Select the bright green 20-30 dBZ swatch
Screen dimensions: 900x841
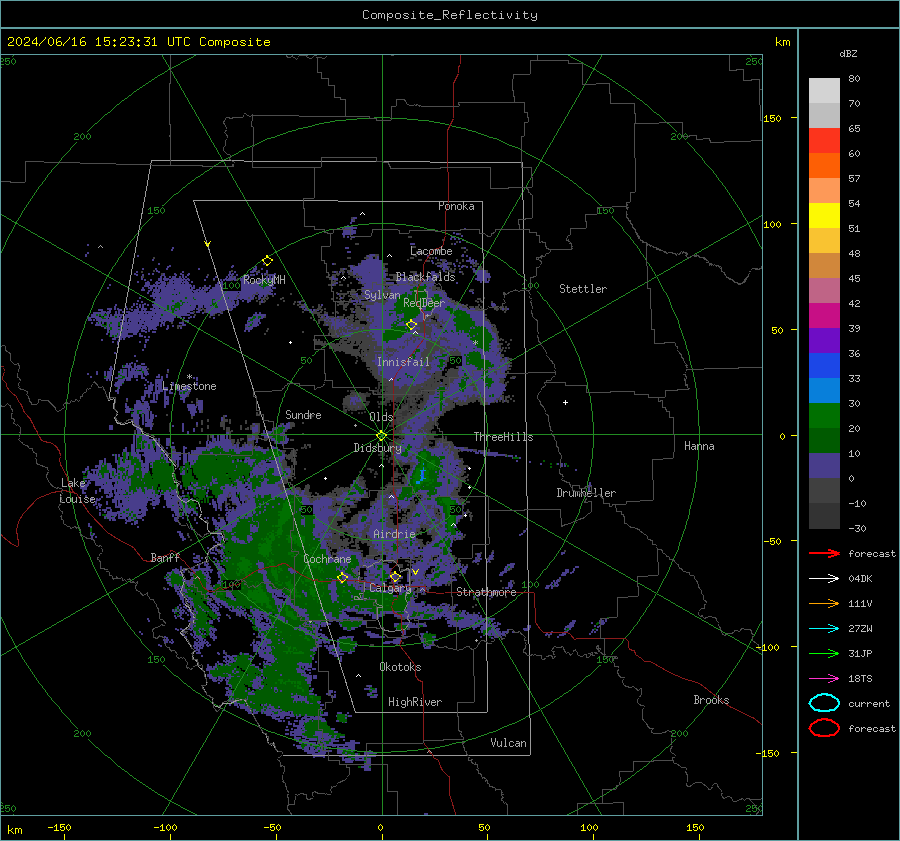click(x=824, y=416)
